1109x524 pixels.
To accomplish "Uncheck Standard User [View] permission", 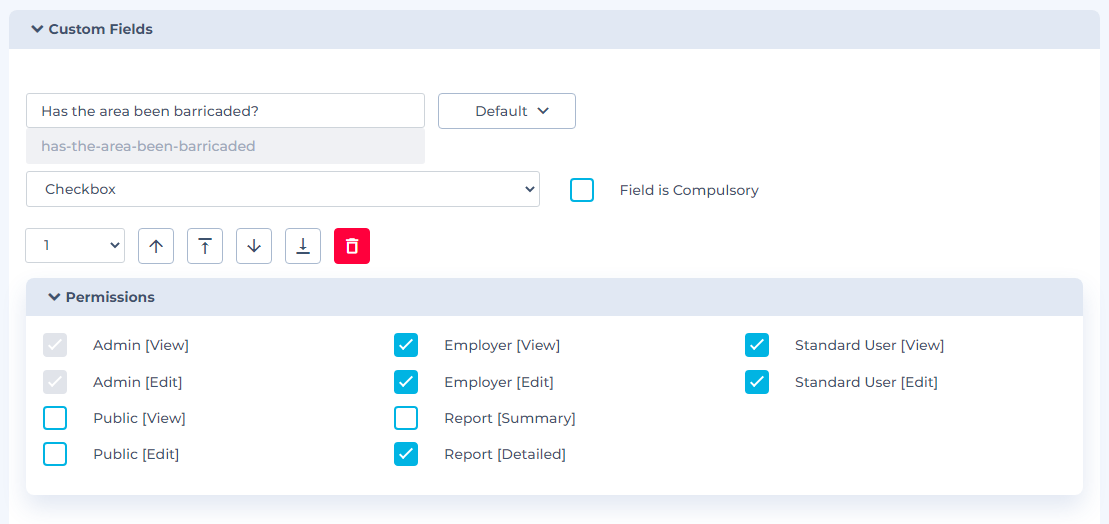I will [757, 345].
